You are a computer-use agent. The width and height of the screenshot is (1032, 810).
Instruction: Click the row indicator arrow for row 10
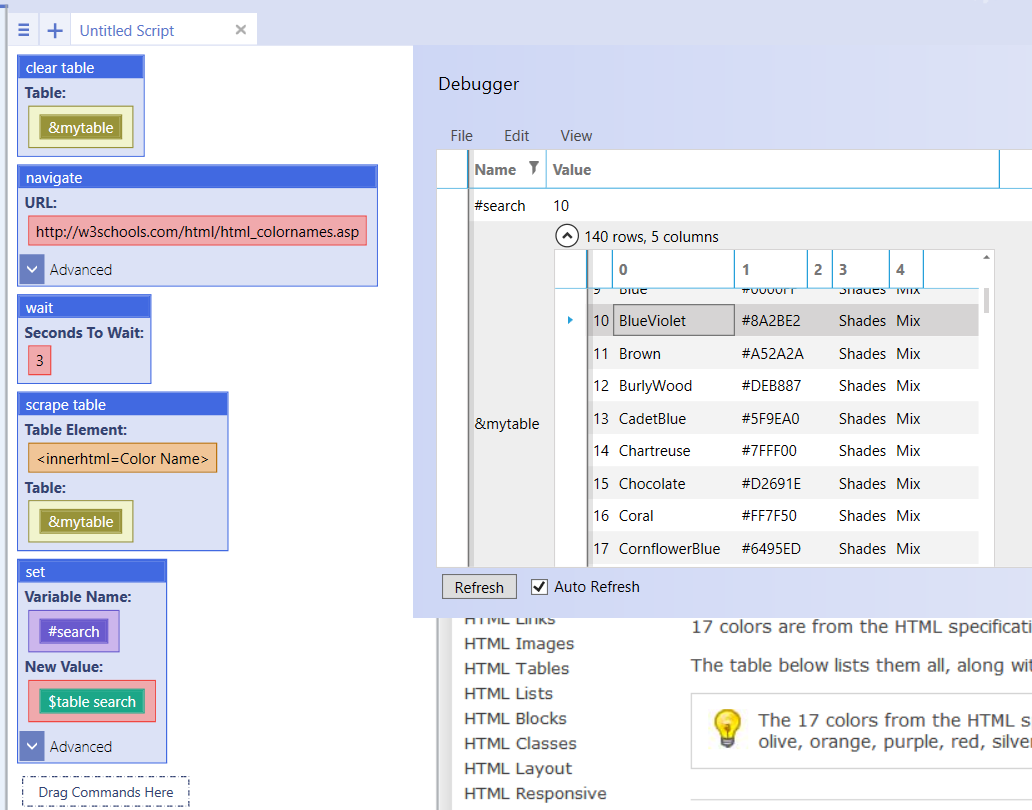(570, 320)
